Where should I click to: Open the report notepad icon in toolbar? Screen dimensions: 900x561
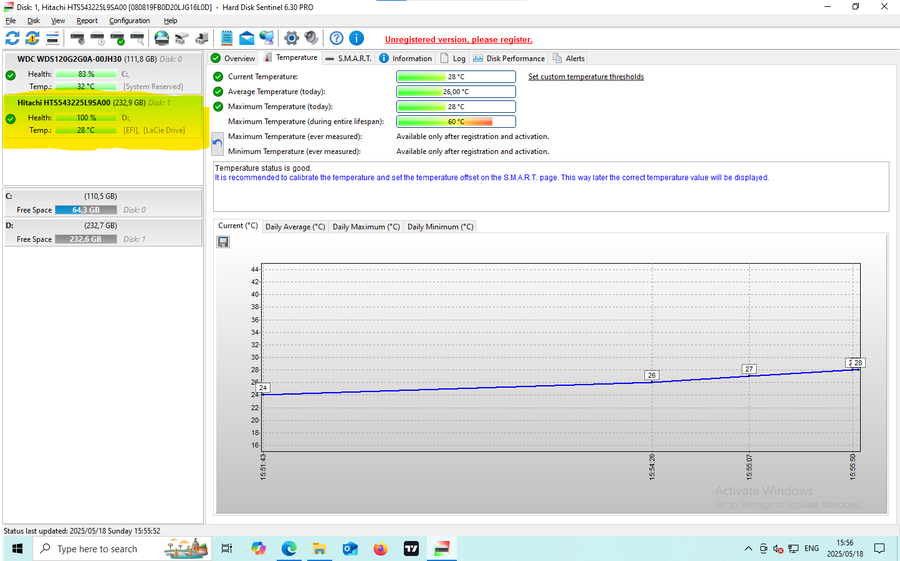[226, 38]
